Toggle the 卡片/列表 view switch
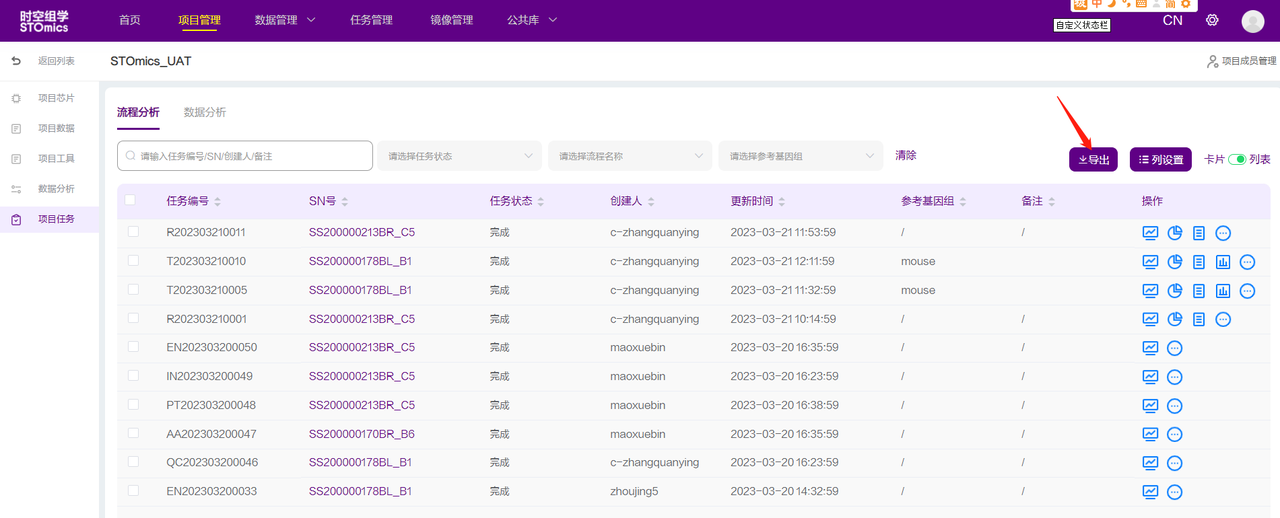This screenshot has width=1280, height=518. 1236,159
